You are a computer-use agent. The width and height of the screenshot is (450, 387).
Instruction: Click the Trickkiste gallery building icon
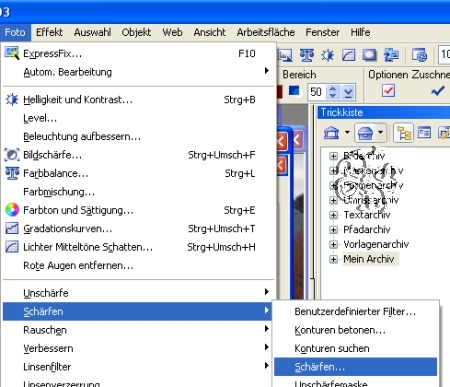coord(331,133)
